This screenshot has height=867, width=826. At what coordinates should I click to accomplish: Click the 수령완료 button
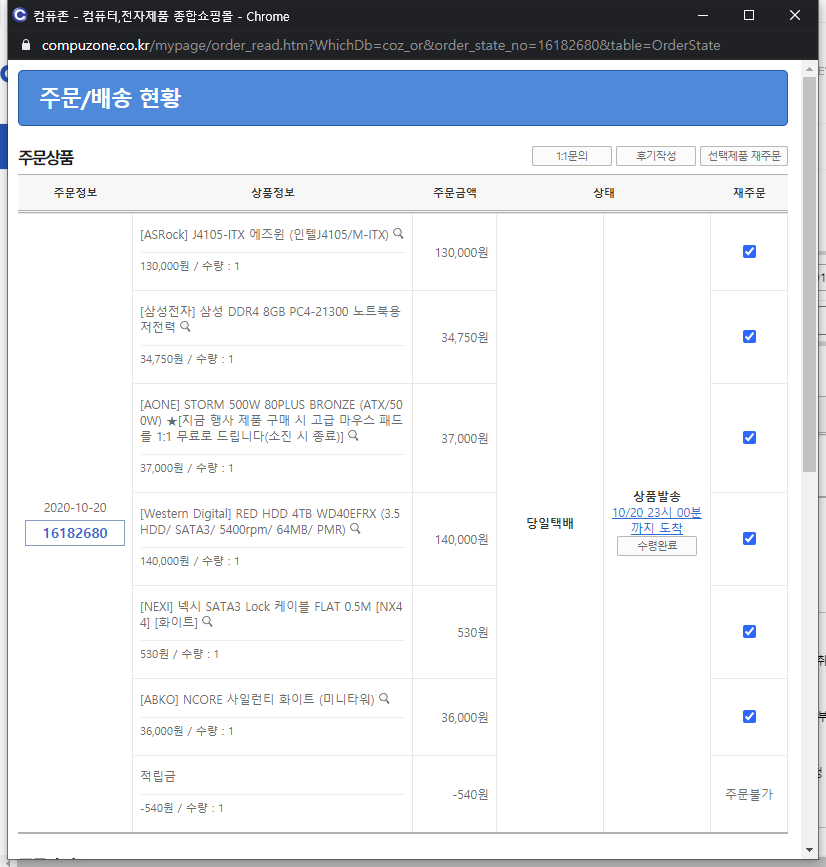tap(657, 546)
